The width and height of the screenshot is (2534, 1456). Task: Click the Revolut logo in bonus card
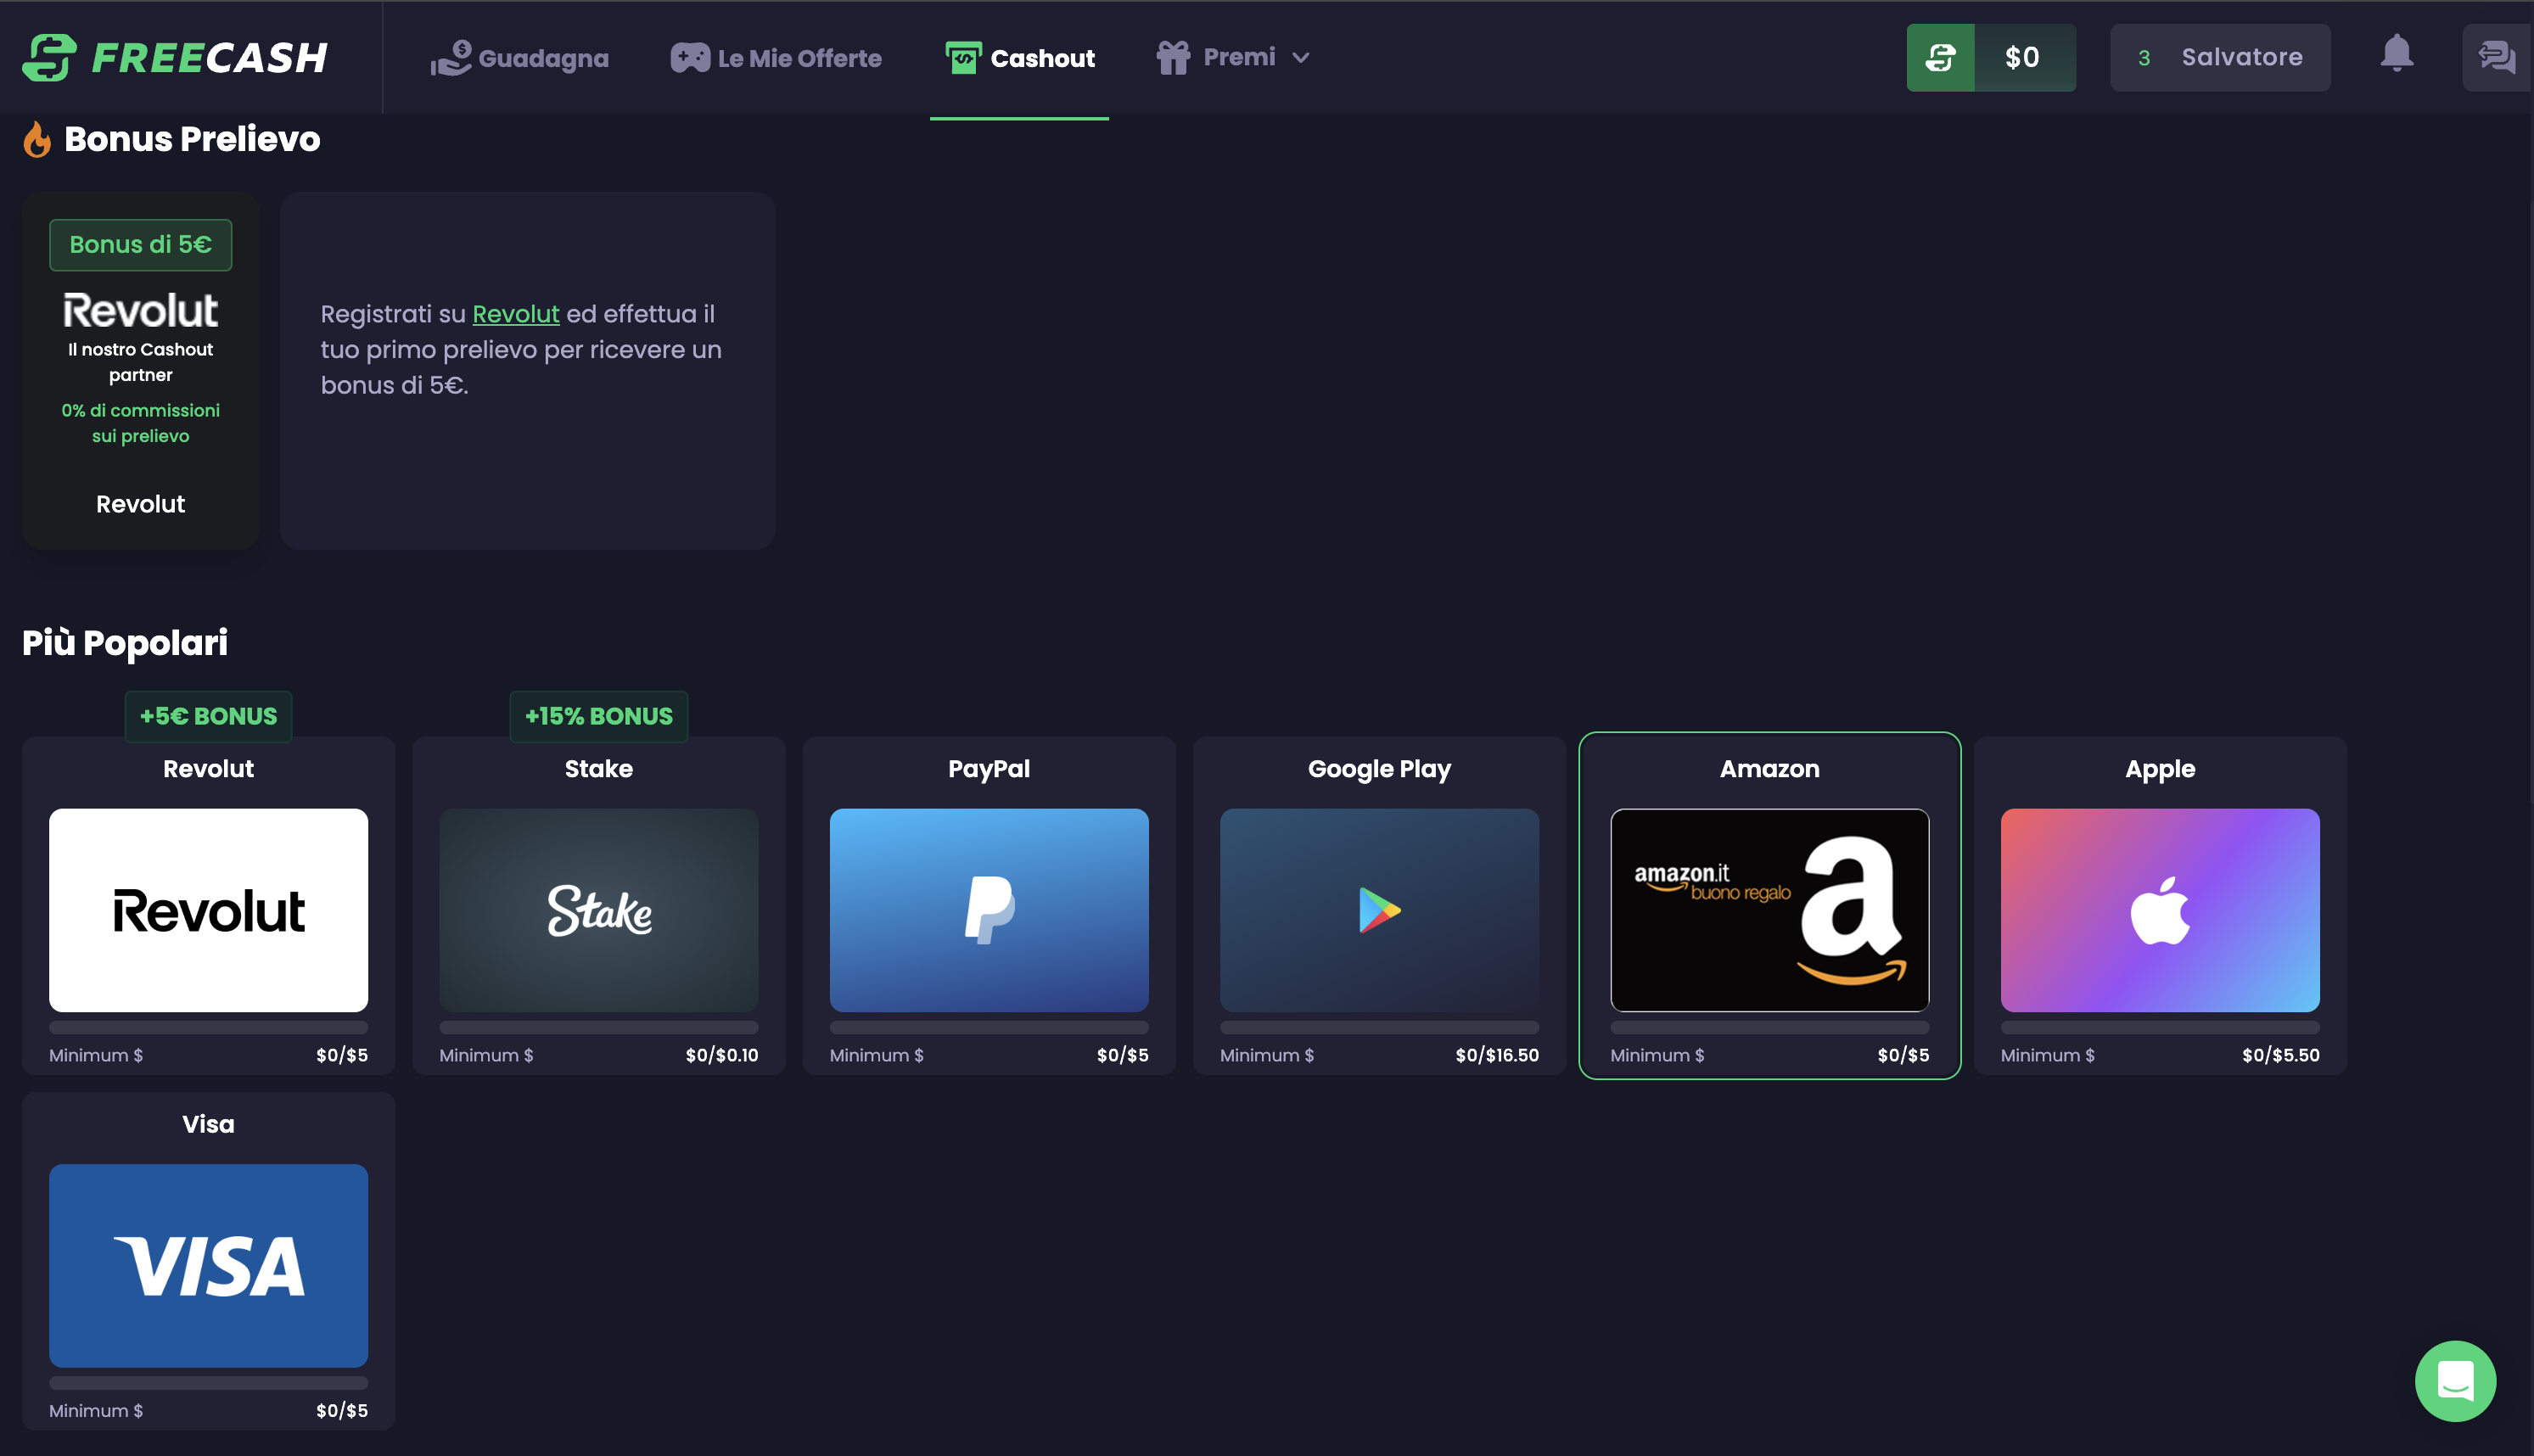pyautogui.click(x=141, y=311)
